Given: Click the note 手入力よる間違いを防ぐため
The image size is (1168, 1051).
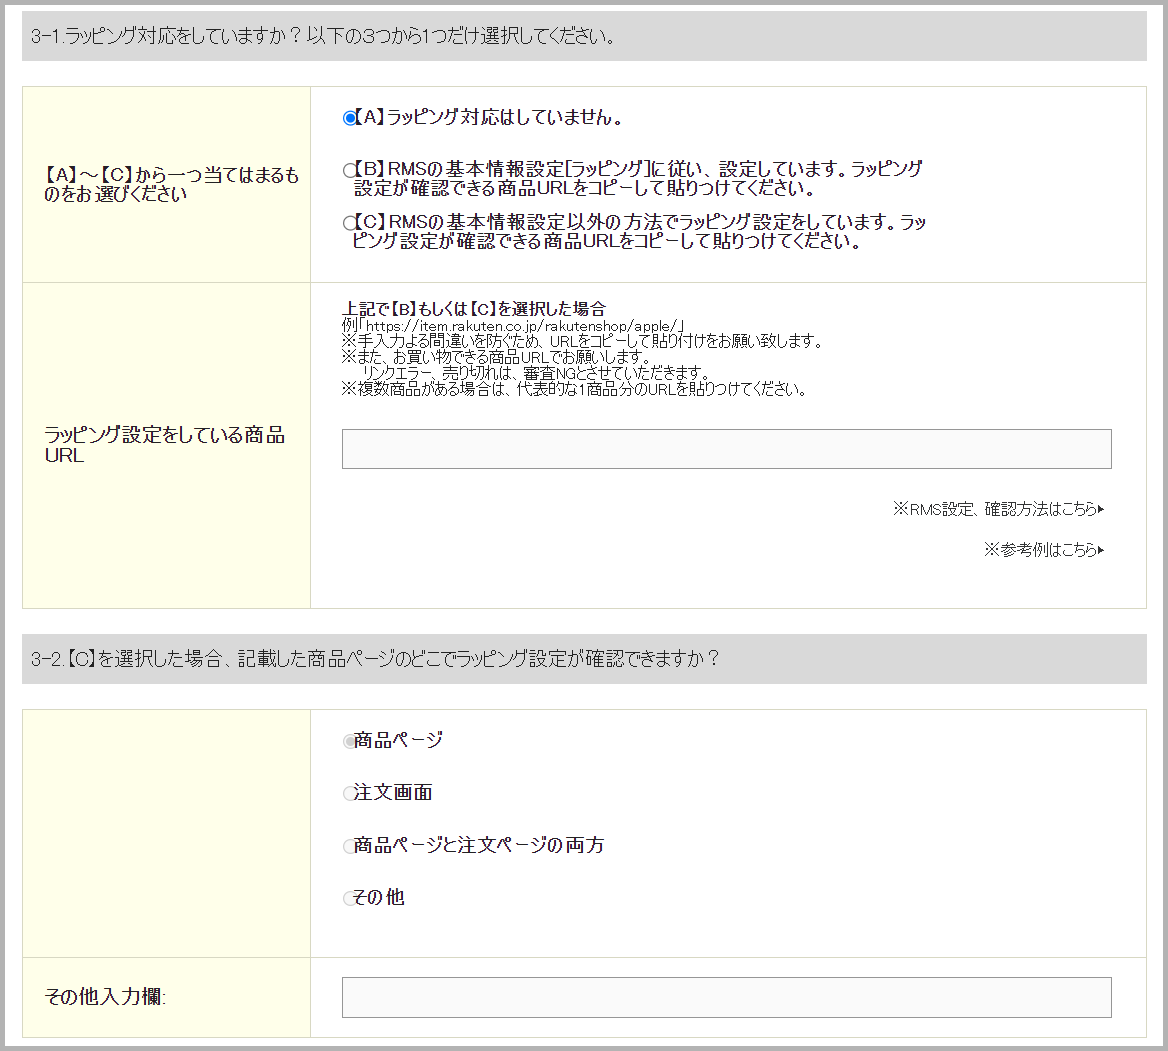Looking at the screenshot, I should click(582, 341).
